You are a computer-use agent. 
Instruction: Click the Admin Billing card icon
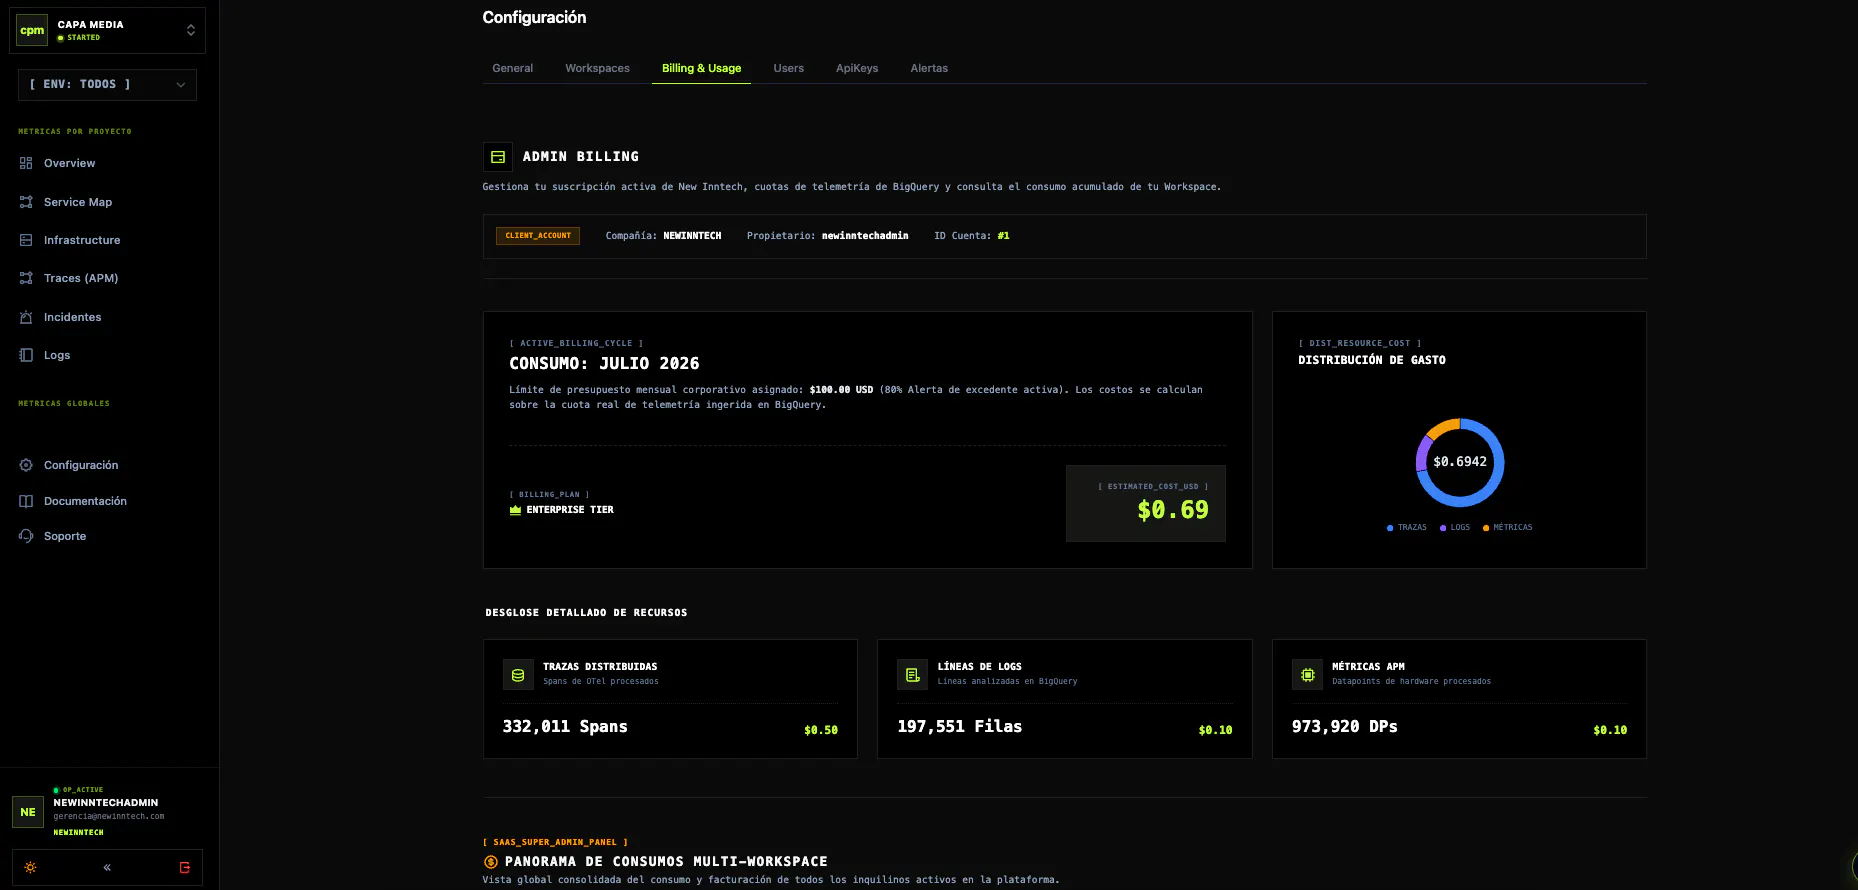click(498, 157)
